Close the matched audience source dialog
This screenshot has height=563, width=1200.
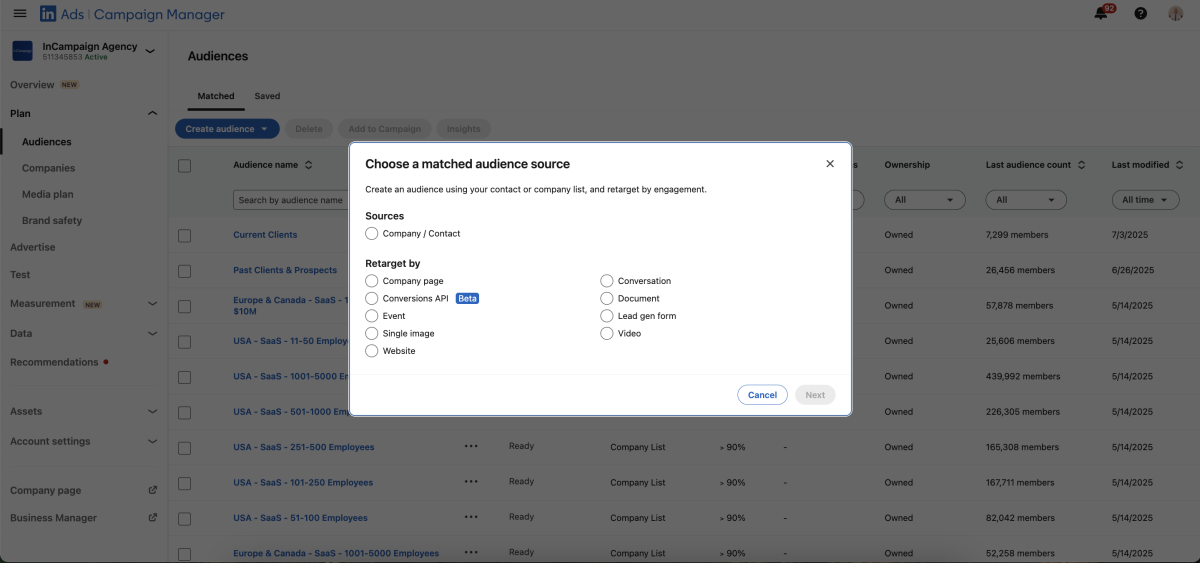tap(830, 164)
